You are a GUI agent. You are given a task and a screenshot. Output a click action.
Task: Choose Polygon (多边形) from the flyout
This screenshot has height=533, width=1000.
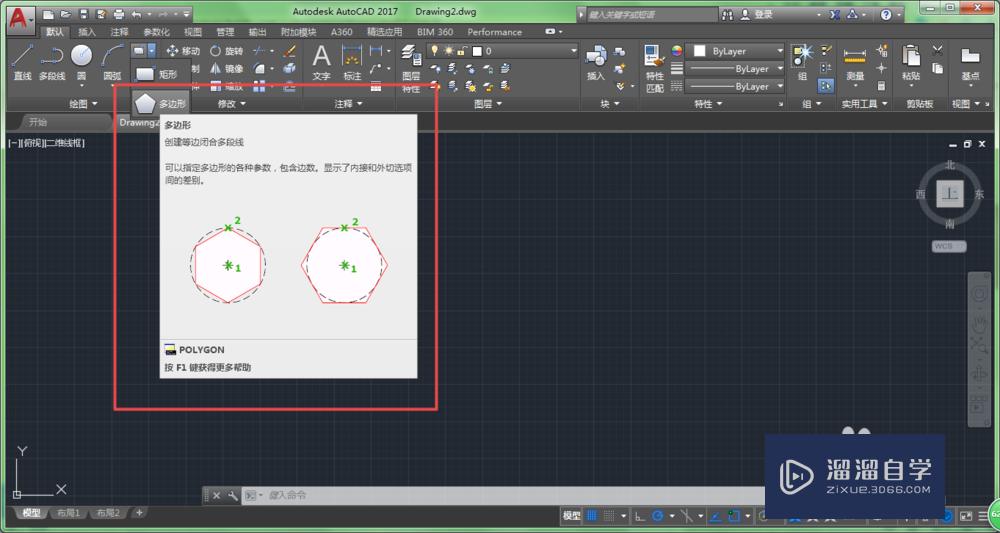[x=161, y=102]
